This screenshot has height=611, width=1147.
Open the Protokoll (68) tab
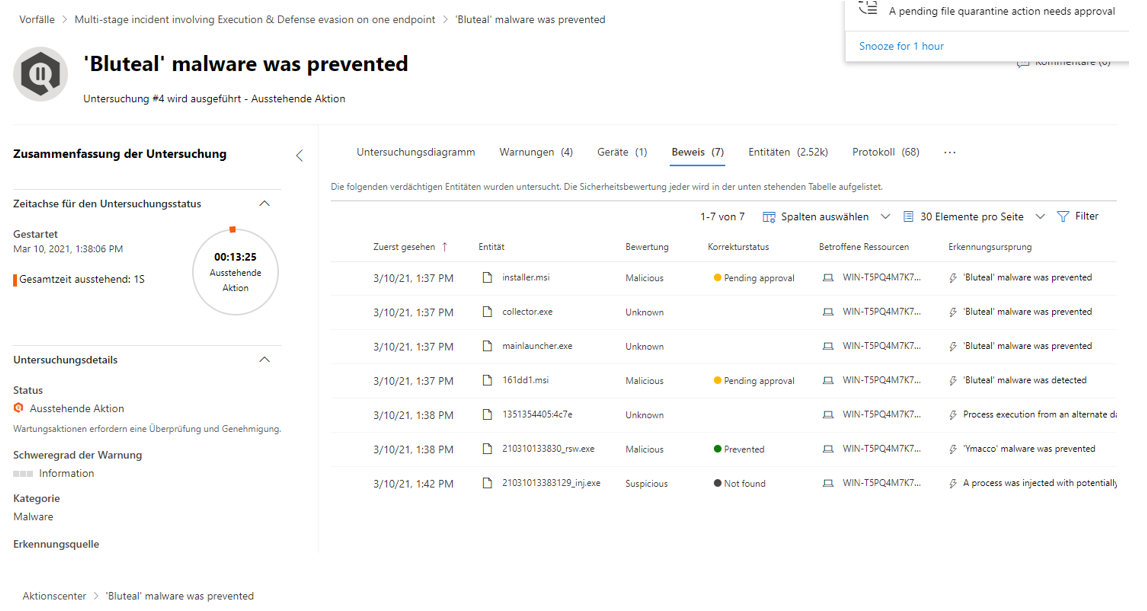[886, 152]
